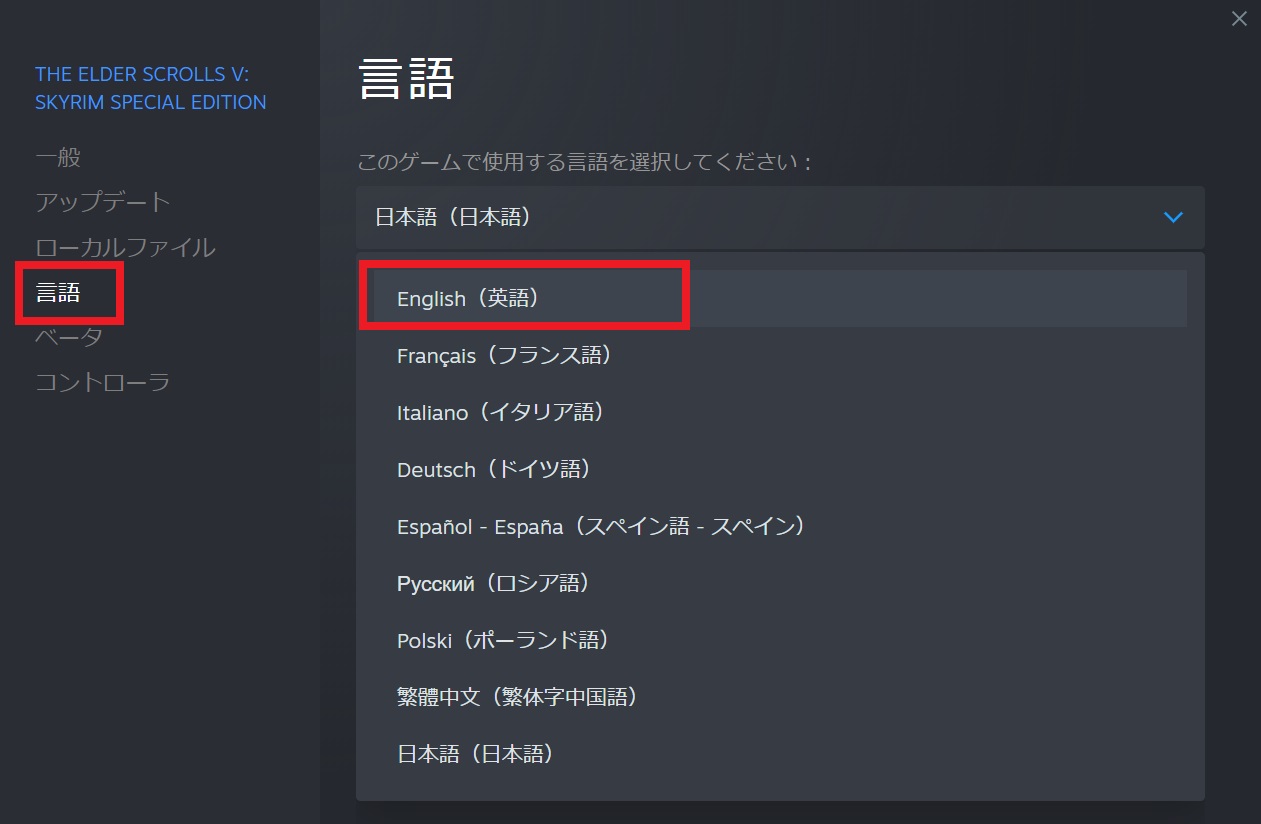Choose Русский（ロシア語）from the list
Screen dimensions: 1261x824
(780, 583)
